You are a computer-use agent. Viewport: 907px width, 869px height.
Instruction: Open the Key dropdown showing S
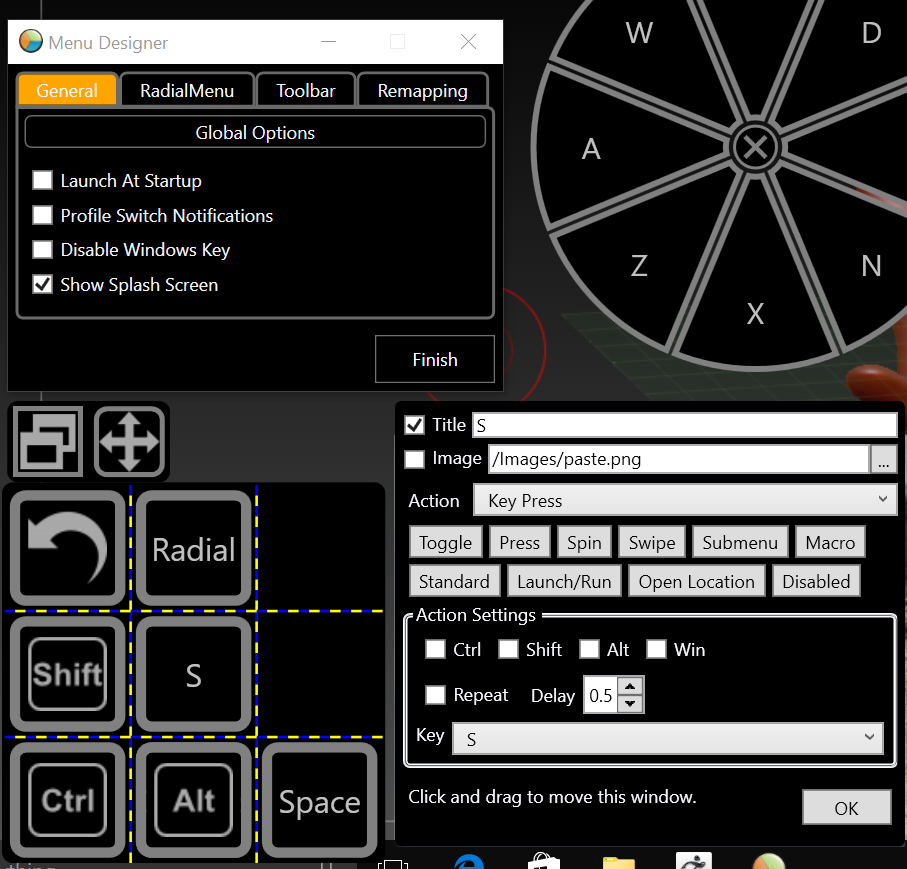[668, 738]
